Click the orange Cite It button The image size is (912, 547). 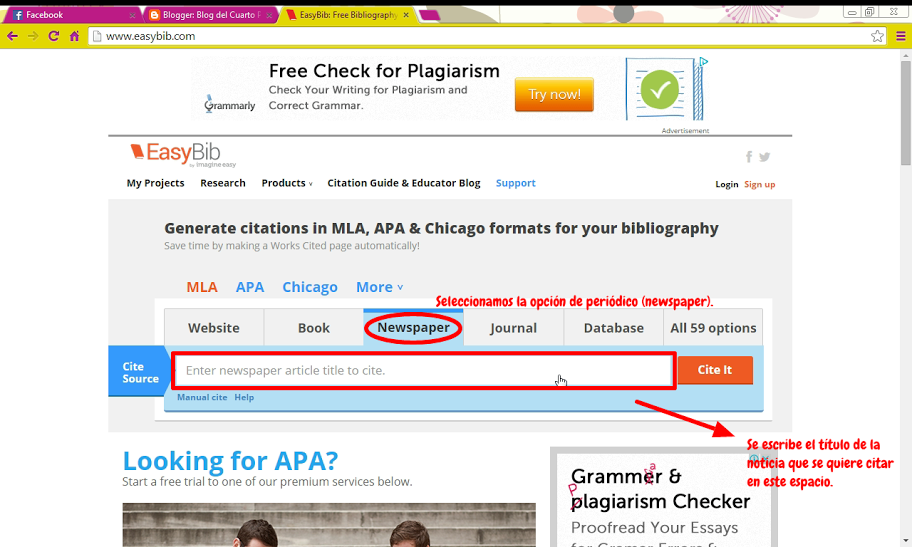click(715, 370)
